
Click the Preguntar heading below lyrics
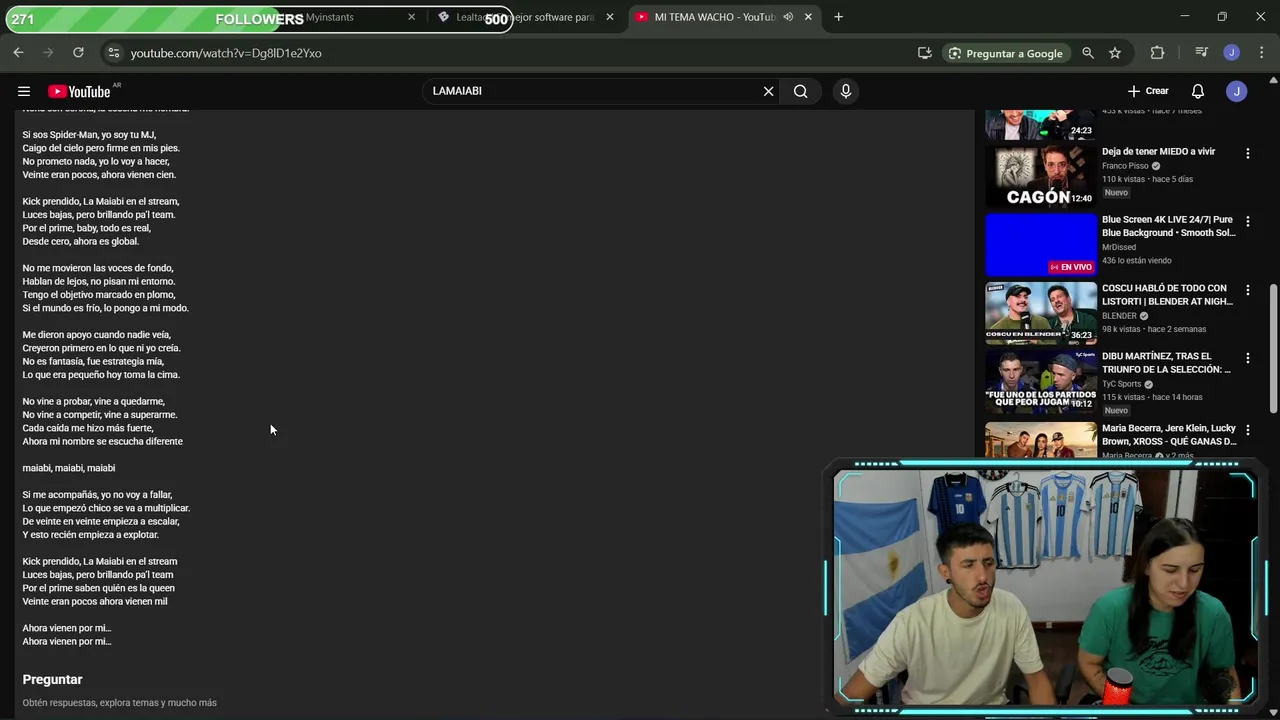[x=52, y=679]
